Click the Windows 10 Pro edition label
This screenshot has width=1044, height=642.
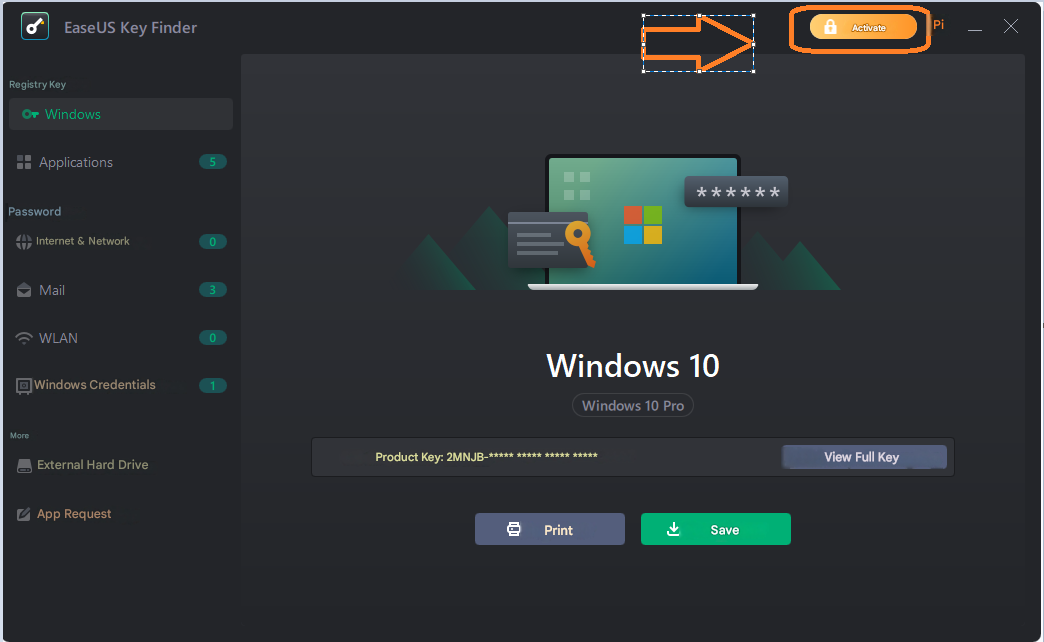coord(633,406)
